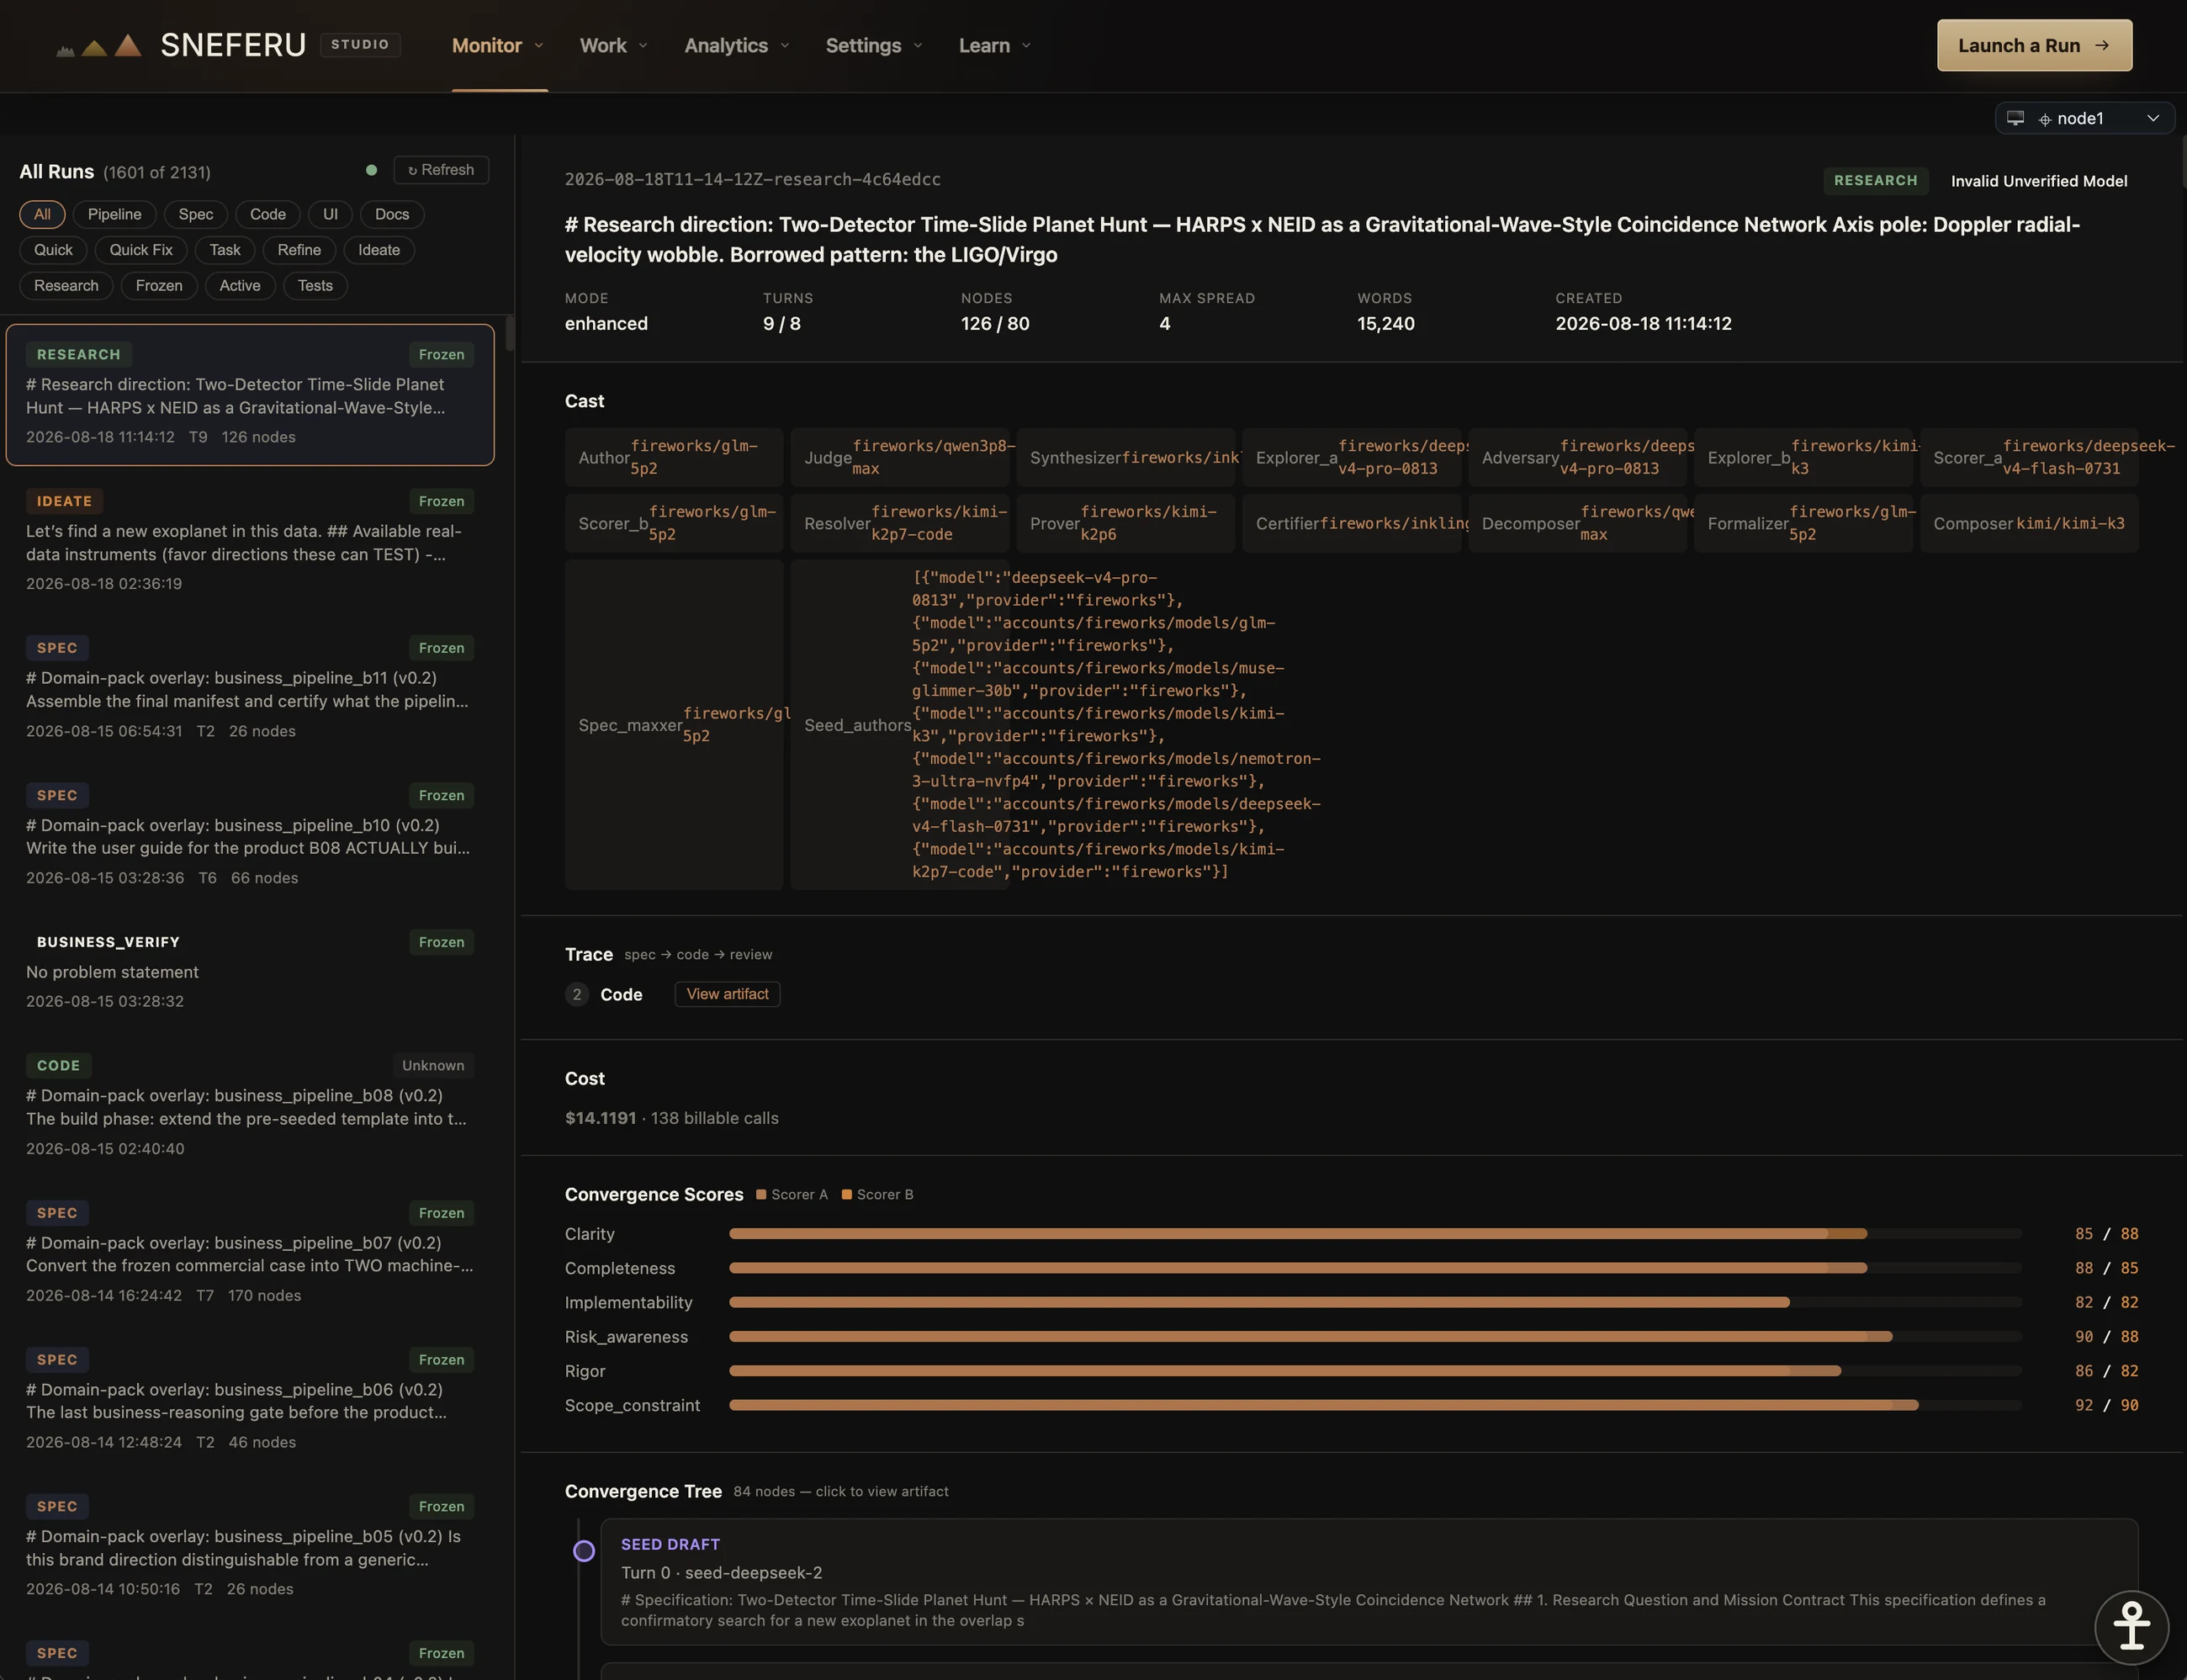Open the business_pipeline_b06 spec run
The image size is (2187, 1680).
250,1400
